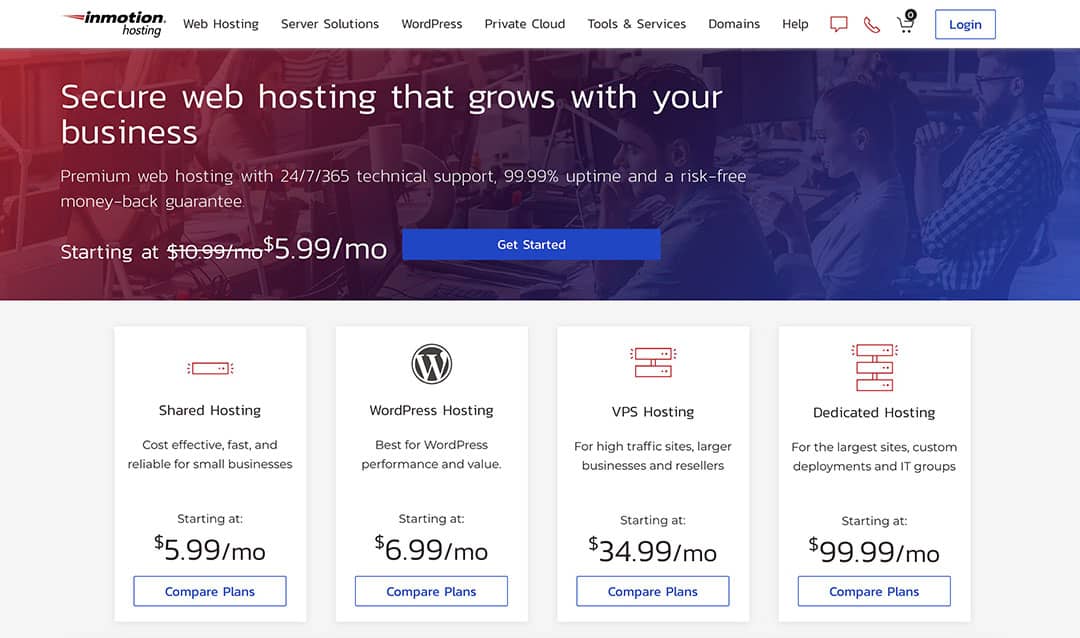Open the shopping cart icon
The image size is (1080, 638).
[x=906, y=23]
